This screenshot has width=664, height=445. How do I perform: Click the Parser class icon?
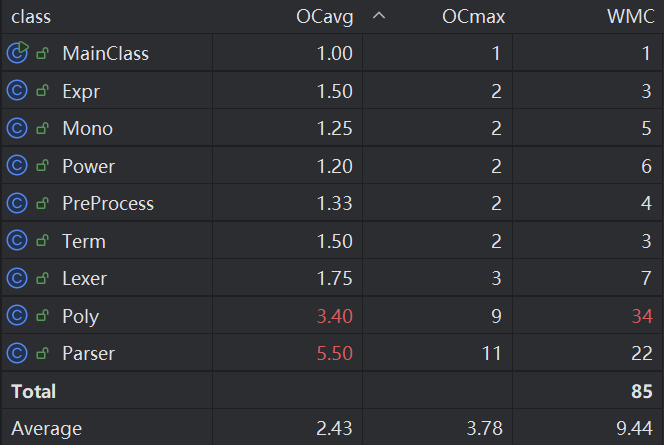point(17,353)
